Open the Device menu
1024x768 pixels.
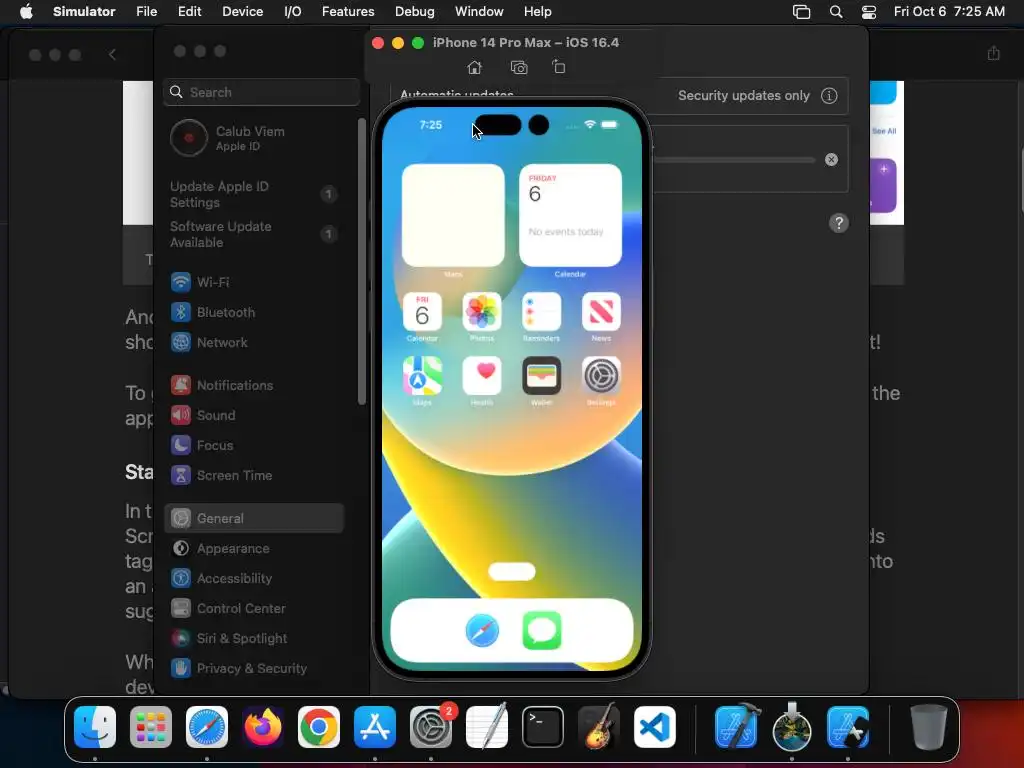(x=242, y=12)
